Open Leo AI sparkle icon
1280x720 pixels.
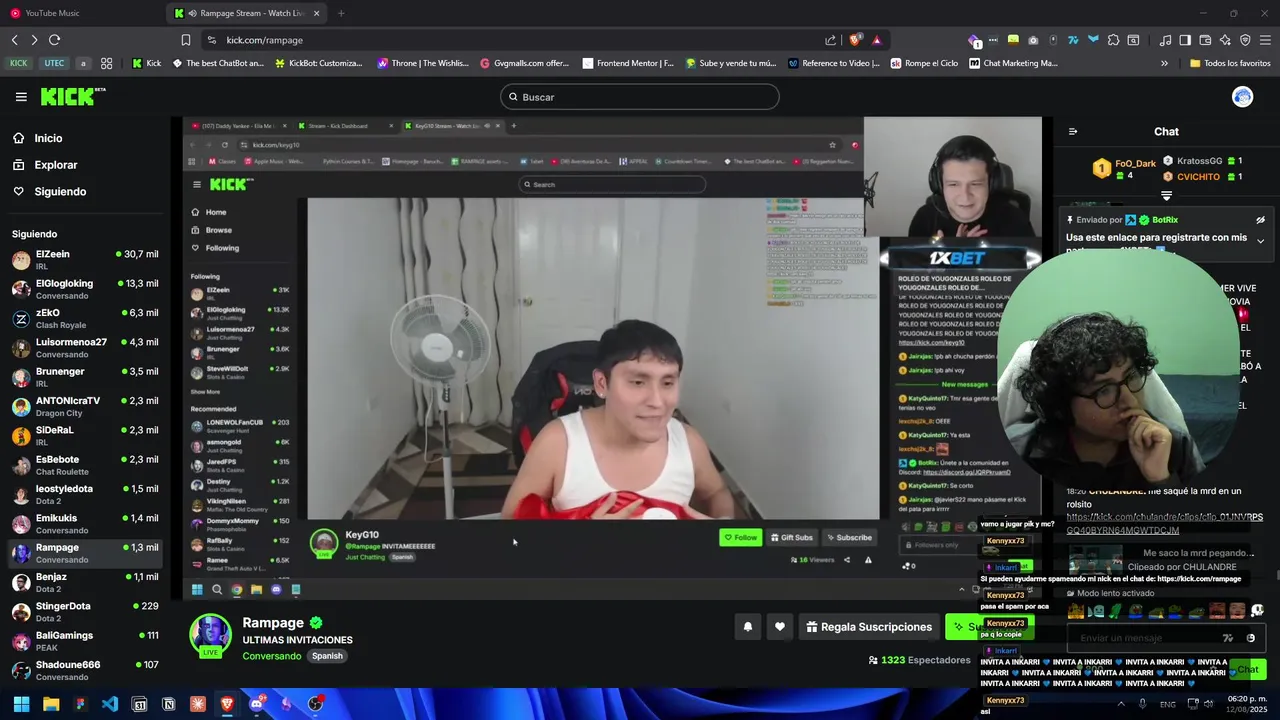coord(1225,40)
